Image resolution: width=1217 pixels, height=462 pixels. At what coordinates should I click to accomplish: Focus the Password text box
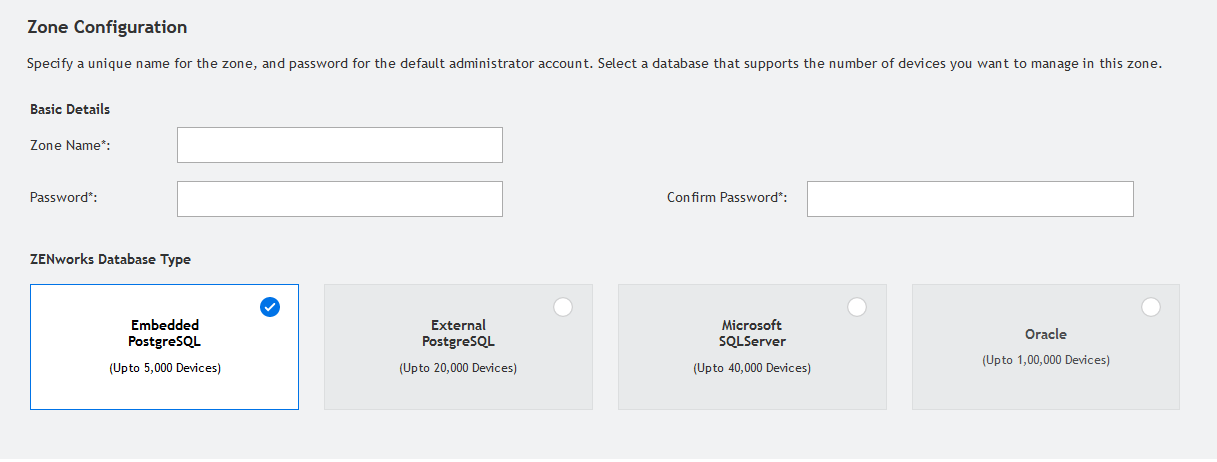[339, 199]
